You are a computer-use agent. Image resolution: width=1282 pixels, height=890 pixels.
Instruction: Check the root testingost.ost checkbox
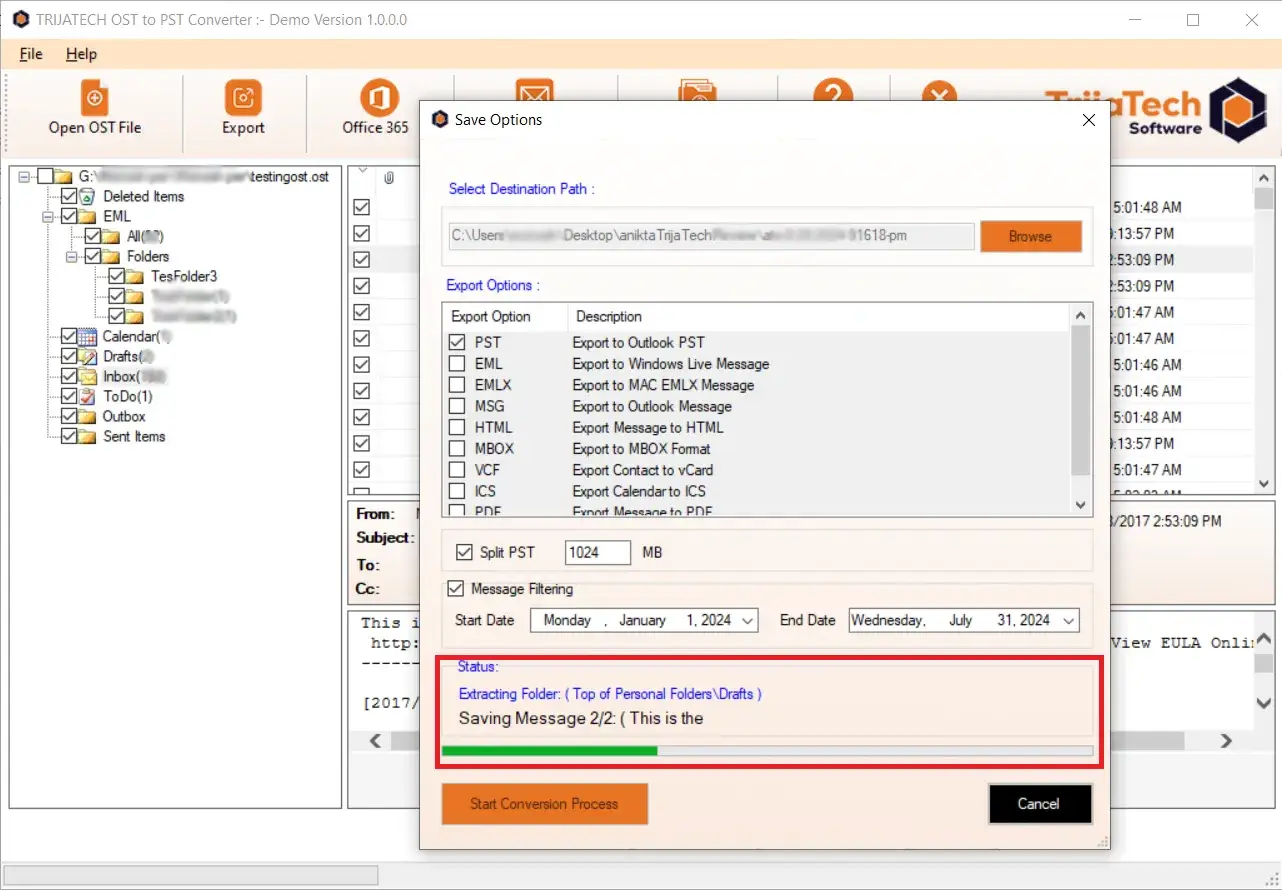pyautogui.click(x=44, y=176)
